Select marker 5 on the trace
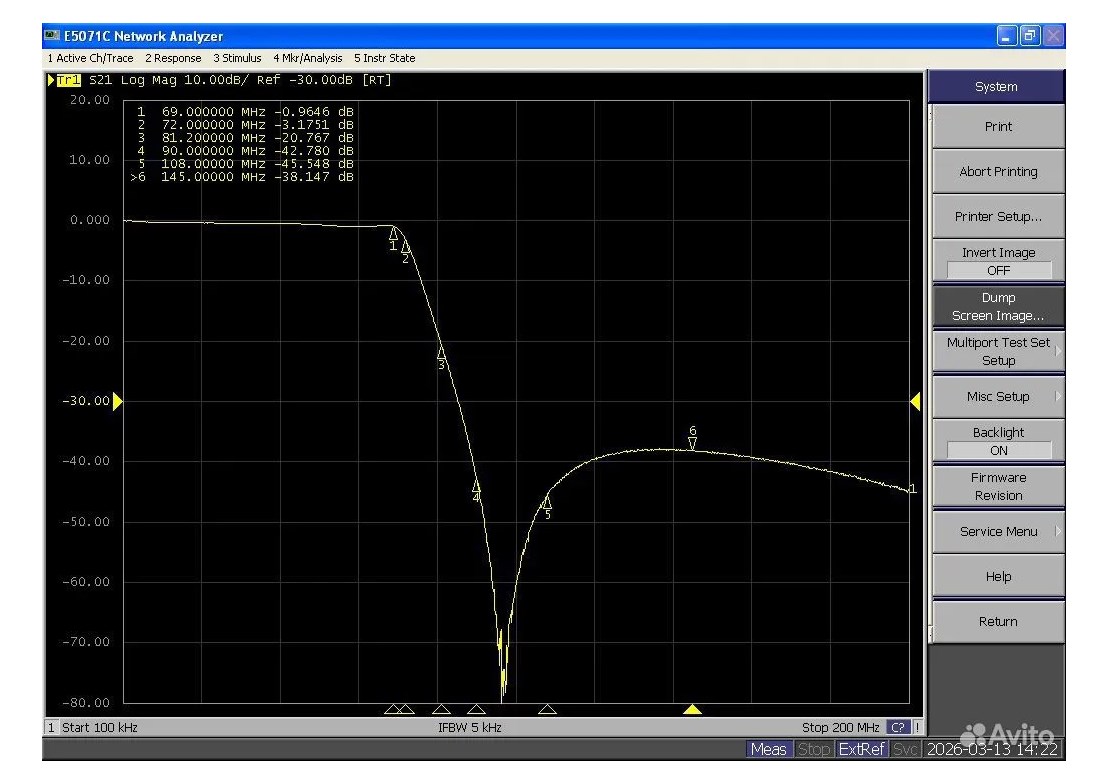The image size is (1095, 779). (546, 501)
